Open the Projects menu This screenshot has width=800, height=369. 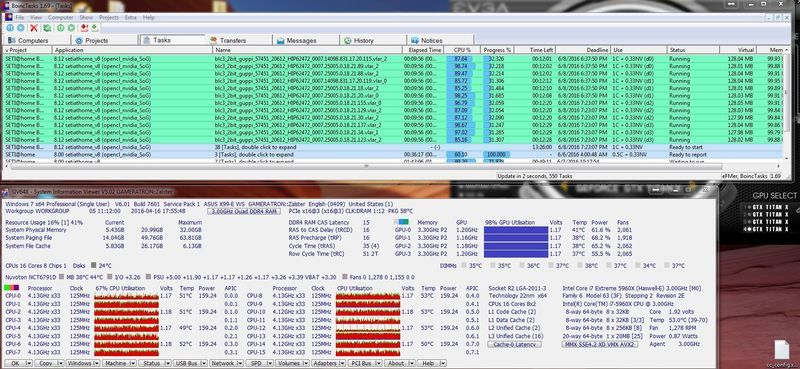[109, 17]
